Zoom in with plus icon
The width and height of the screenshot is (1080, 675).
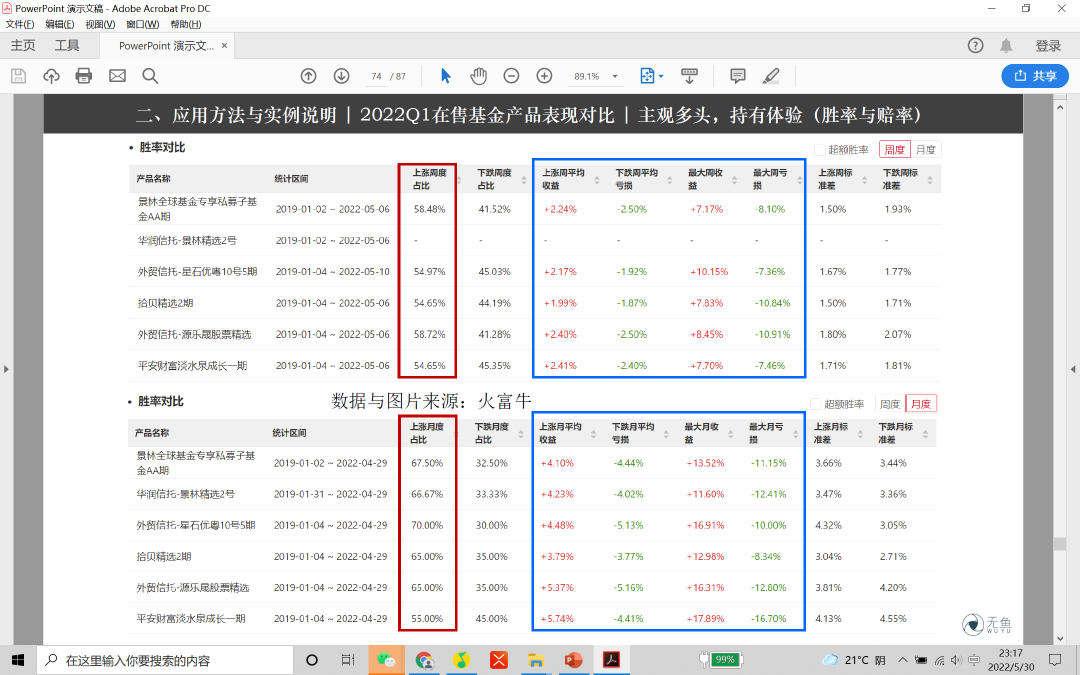pyautogui.click(x=544, y=76)
